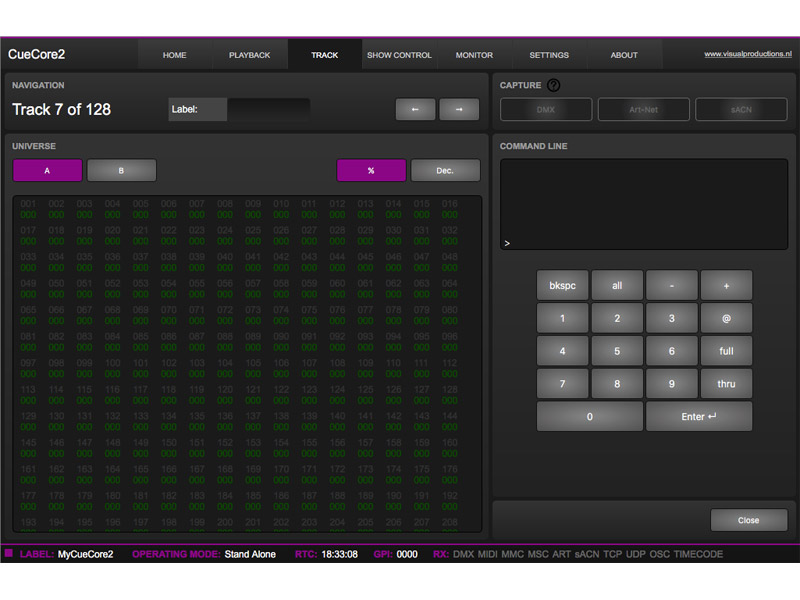Switch to universe B
The width and height of the screenshot is (800, 600).
coord(121,171)
